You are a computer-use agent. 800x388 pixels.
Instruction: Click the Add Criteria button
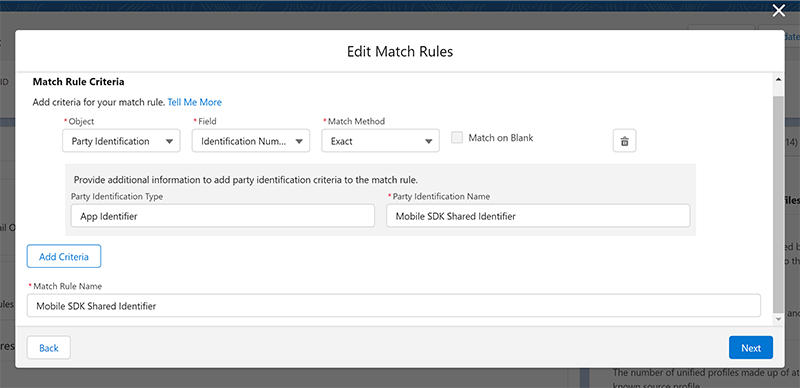tap(64, 256)
